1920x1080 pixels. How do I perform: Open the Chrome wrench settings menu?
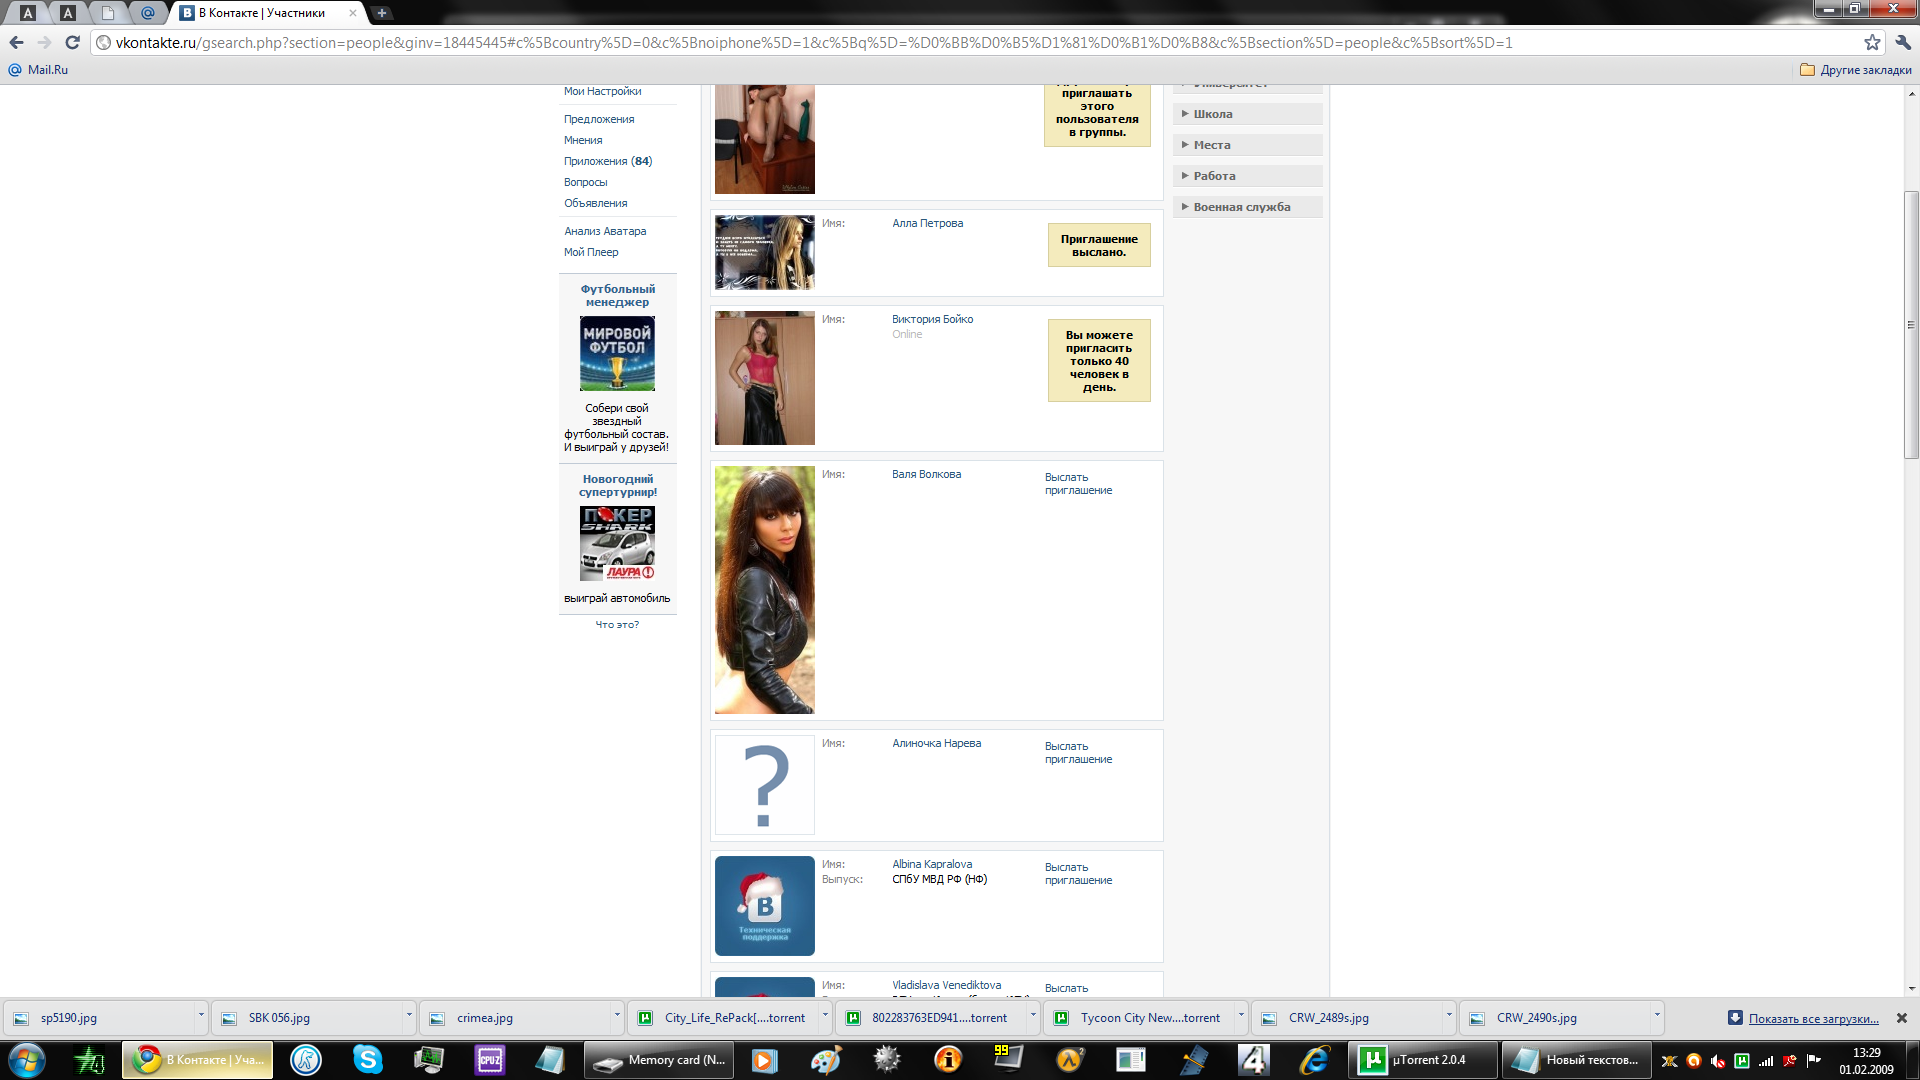(x=1902, y=42)
